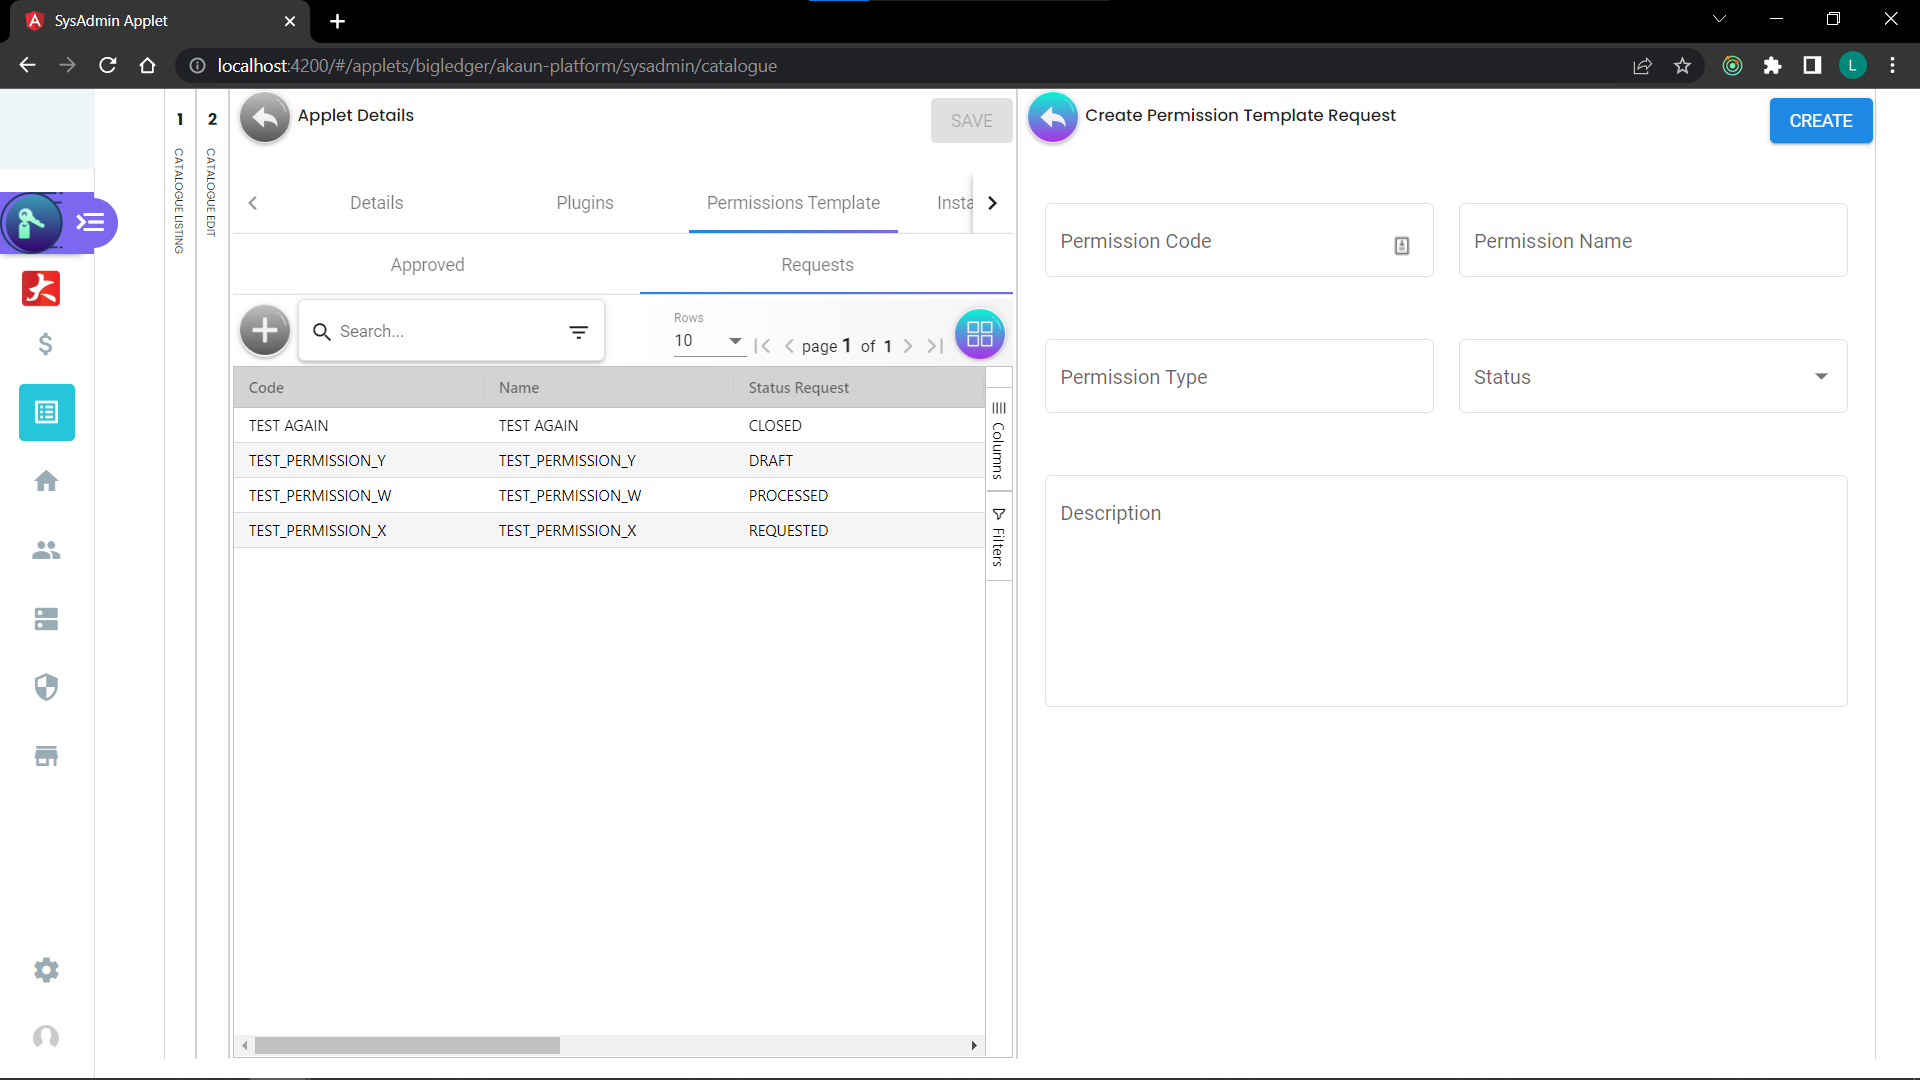Switch to the Approved sub-tab
The height and width of the screenshot is (1080, 1920).
tap(427, 265)
